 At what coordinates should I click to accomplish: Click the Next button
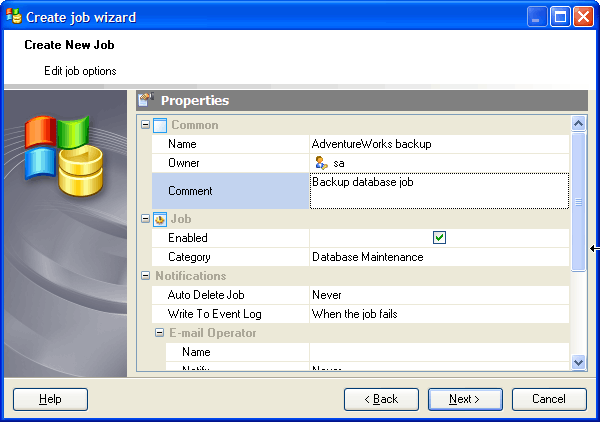(465, 399)
